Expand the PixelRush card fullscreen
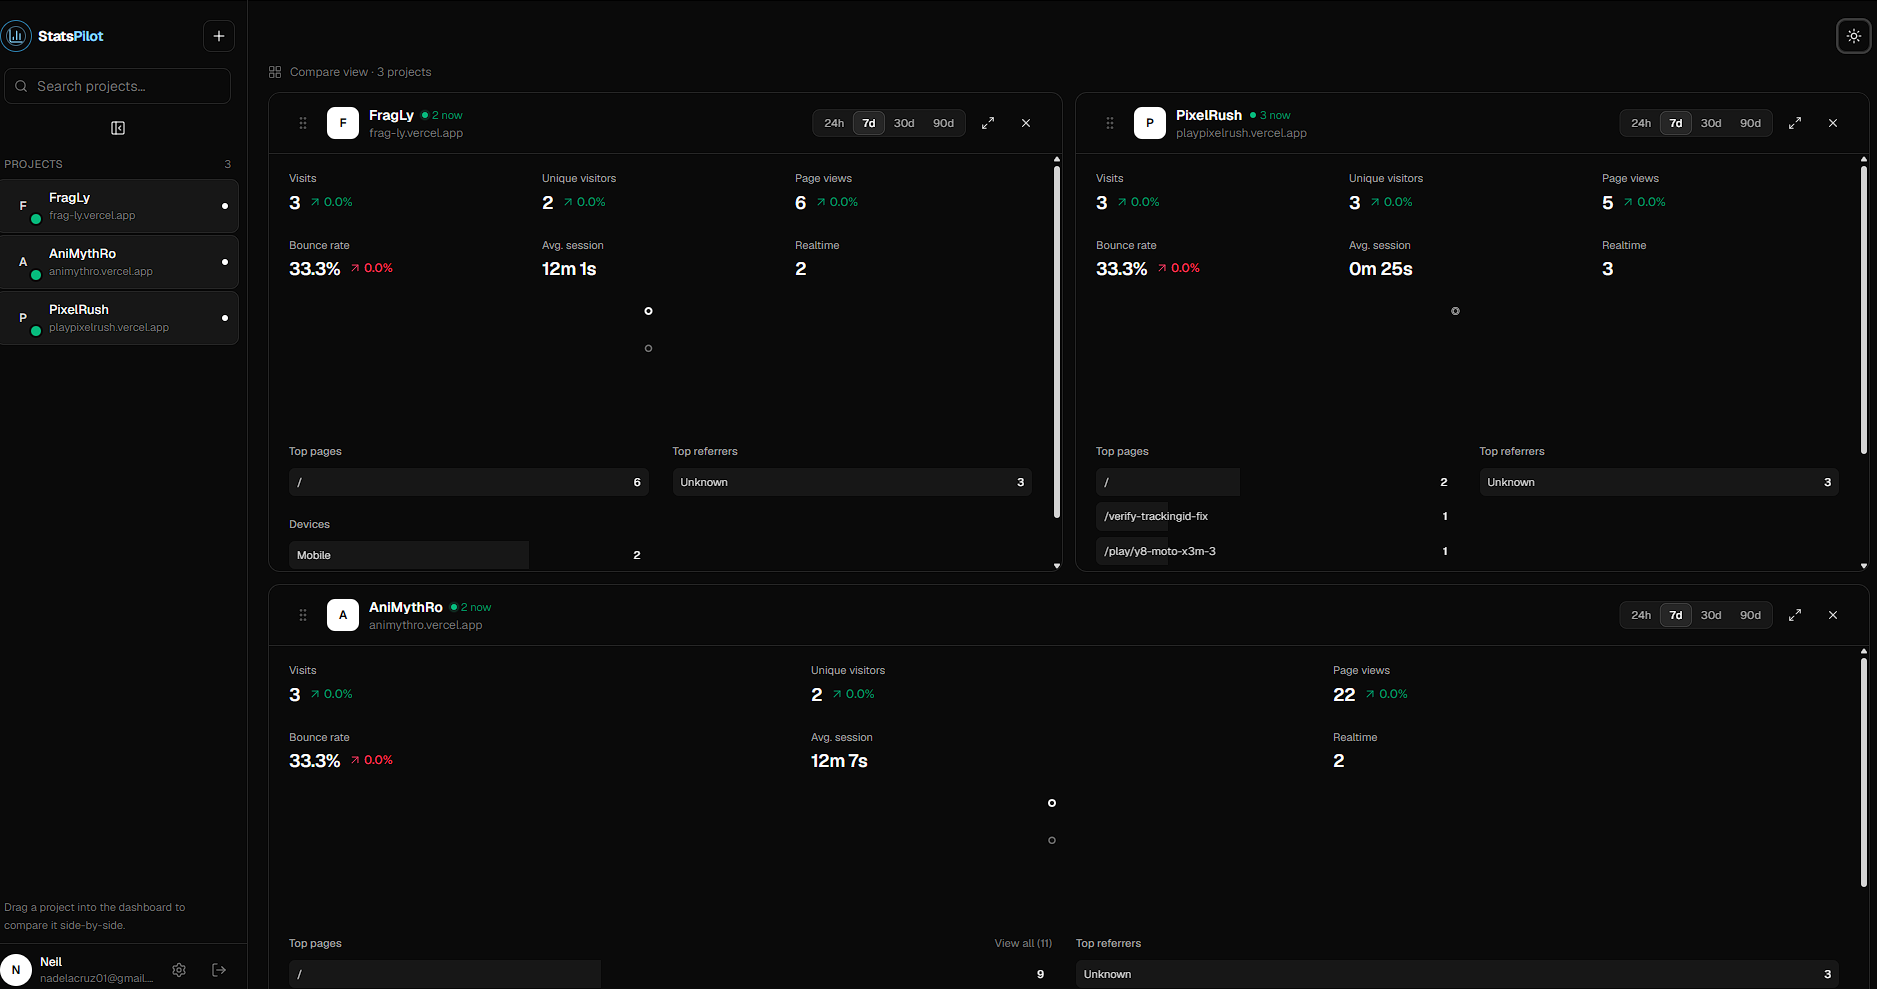Screen dimensions: 1877x989 (1795, 123)
